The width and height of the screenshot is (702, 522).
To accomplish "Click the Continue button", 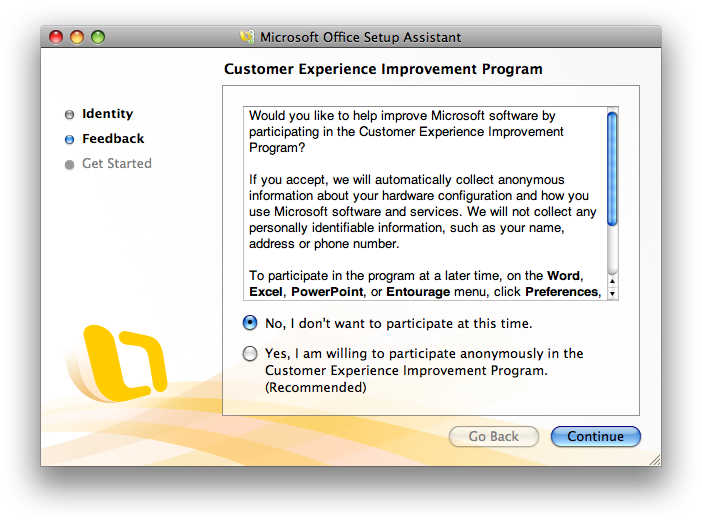I will click(595, 436).
